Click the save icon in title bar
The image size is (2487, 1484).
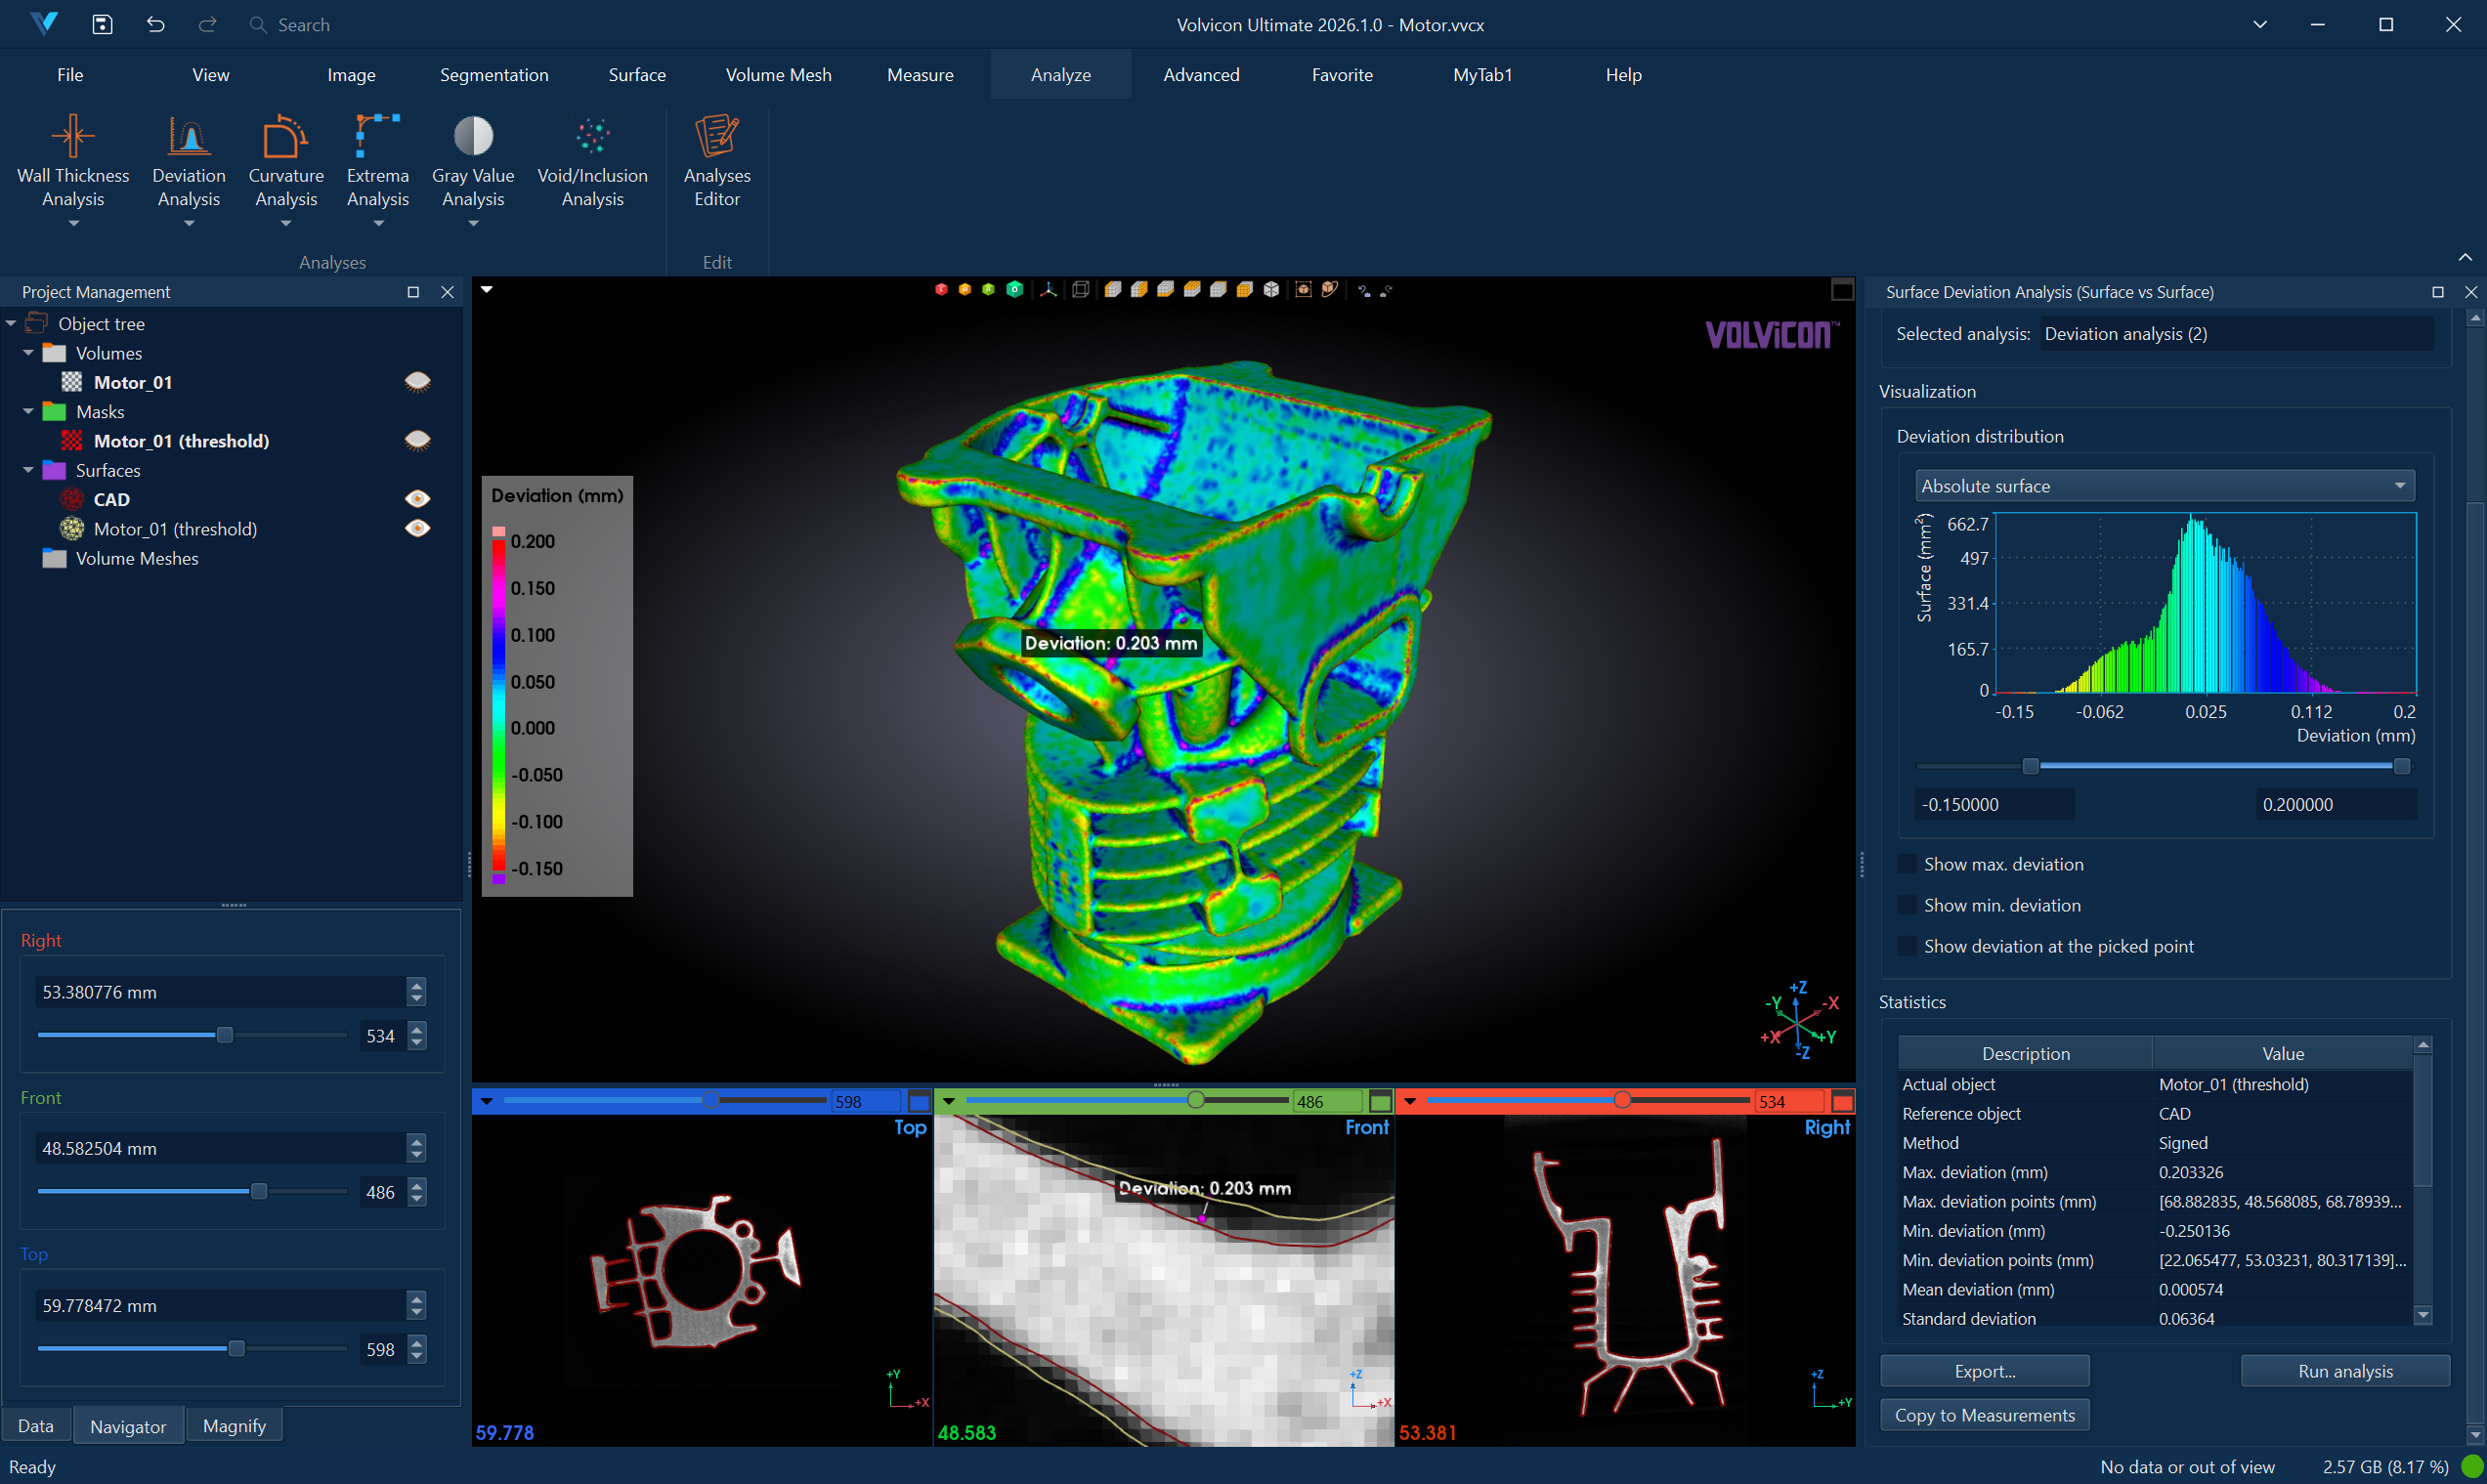coord(102,24)
